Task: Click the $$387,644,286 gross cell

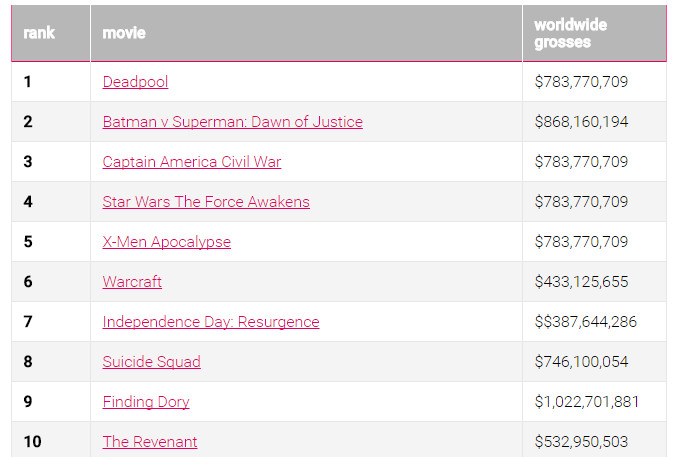Action: [x=585, y=322]
